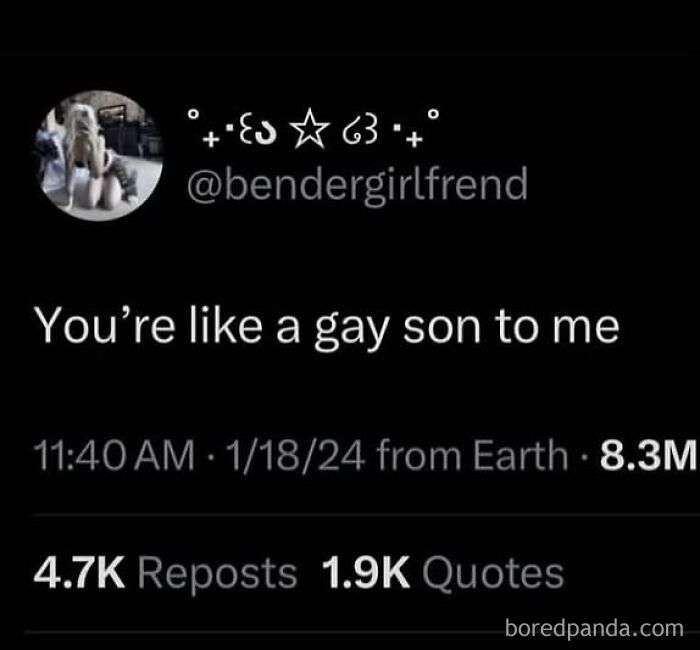700x650 pixels.
Task: Open the Quotes list label
Action: pos(493,574)
